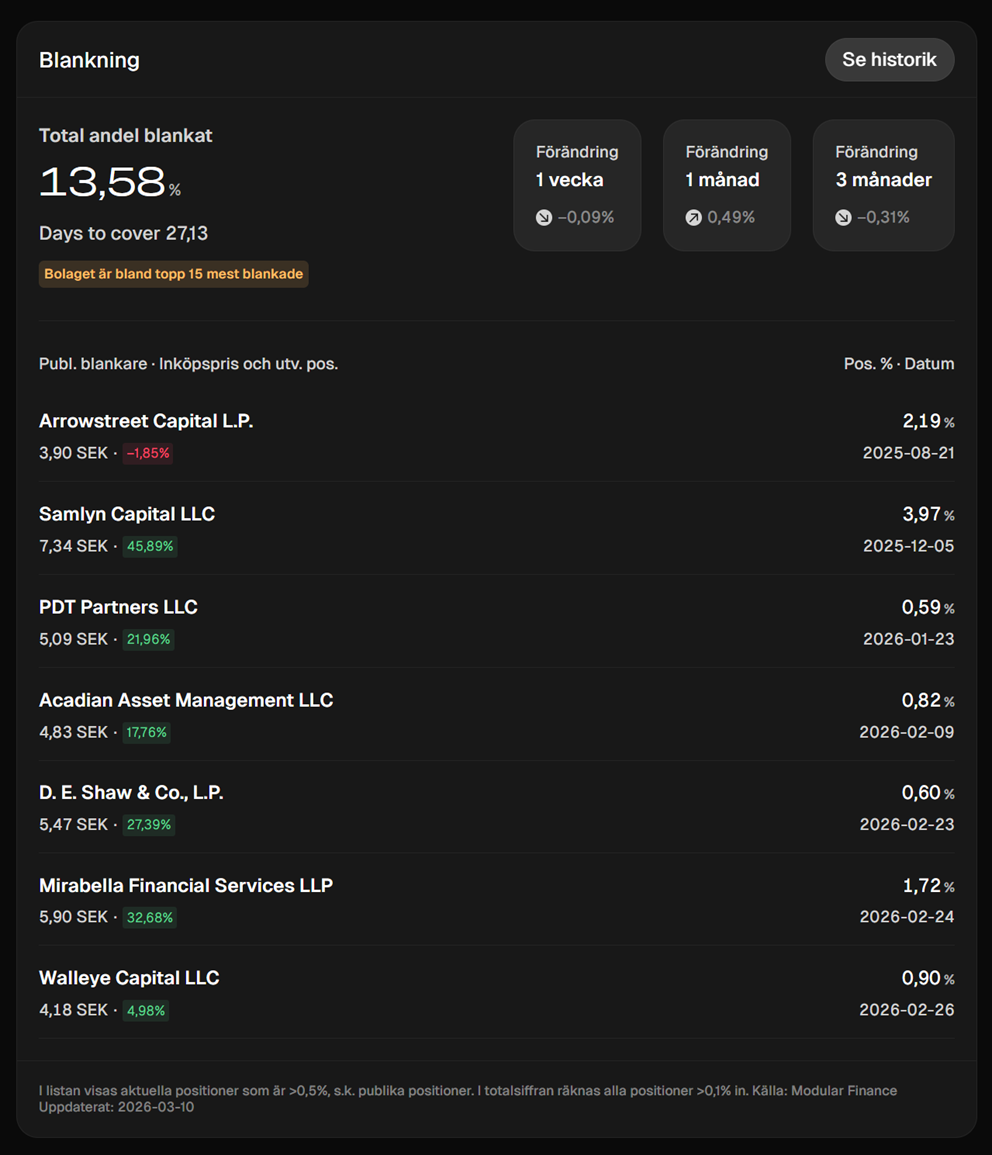The image size is (992, 1155).
Task: Select PDT Partners LLC name
Action: pos(118,607)
